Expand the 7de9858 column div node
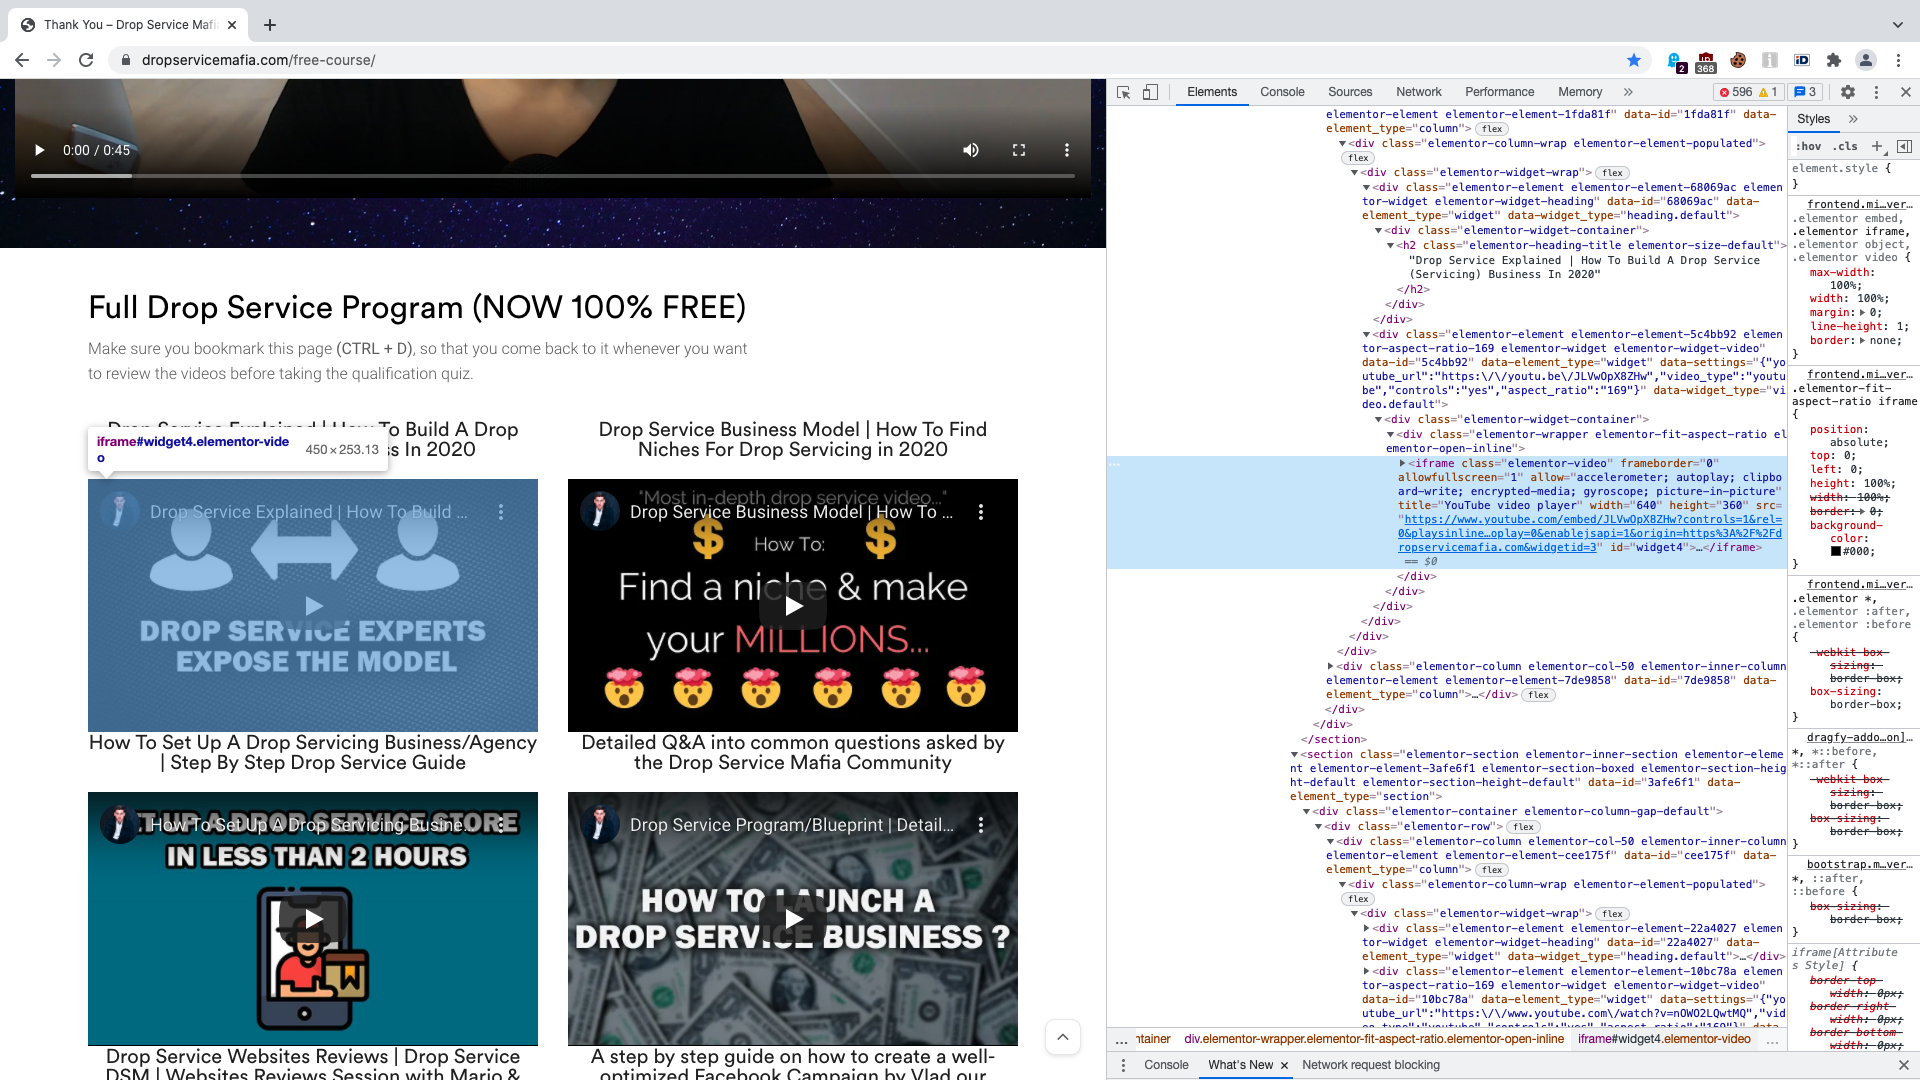 (1330, 667)
